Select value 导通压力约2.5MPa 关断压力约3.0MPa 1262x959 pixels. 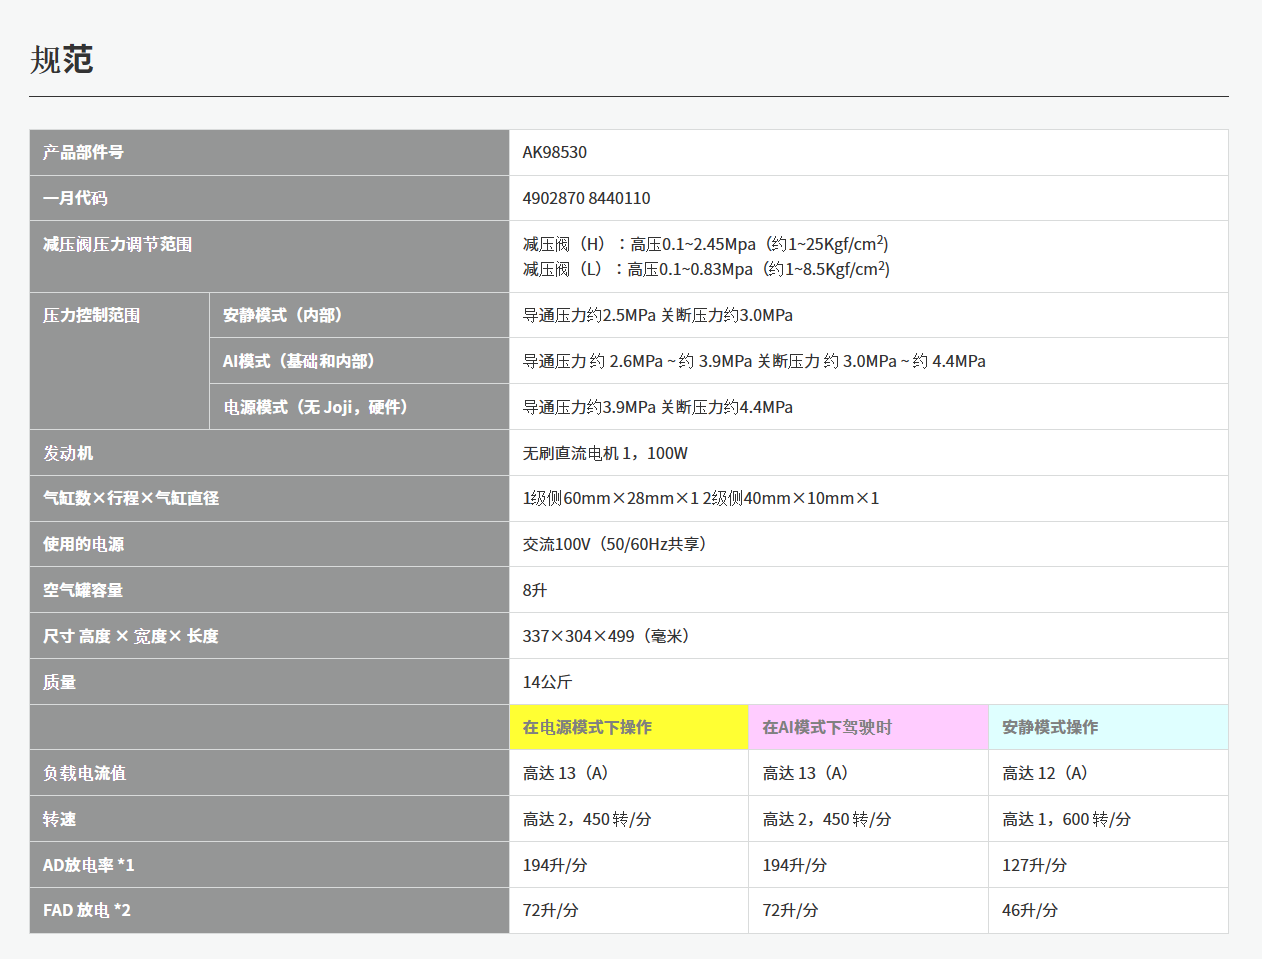click(657, 315)
